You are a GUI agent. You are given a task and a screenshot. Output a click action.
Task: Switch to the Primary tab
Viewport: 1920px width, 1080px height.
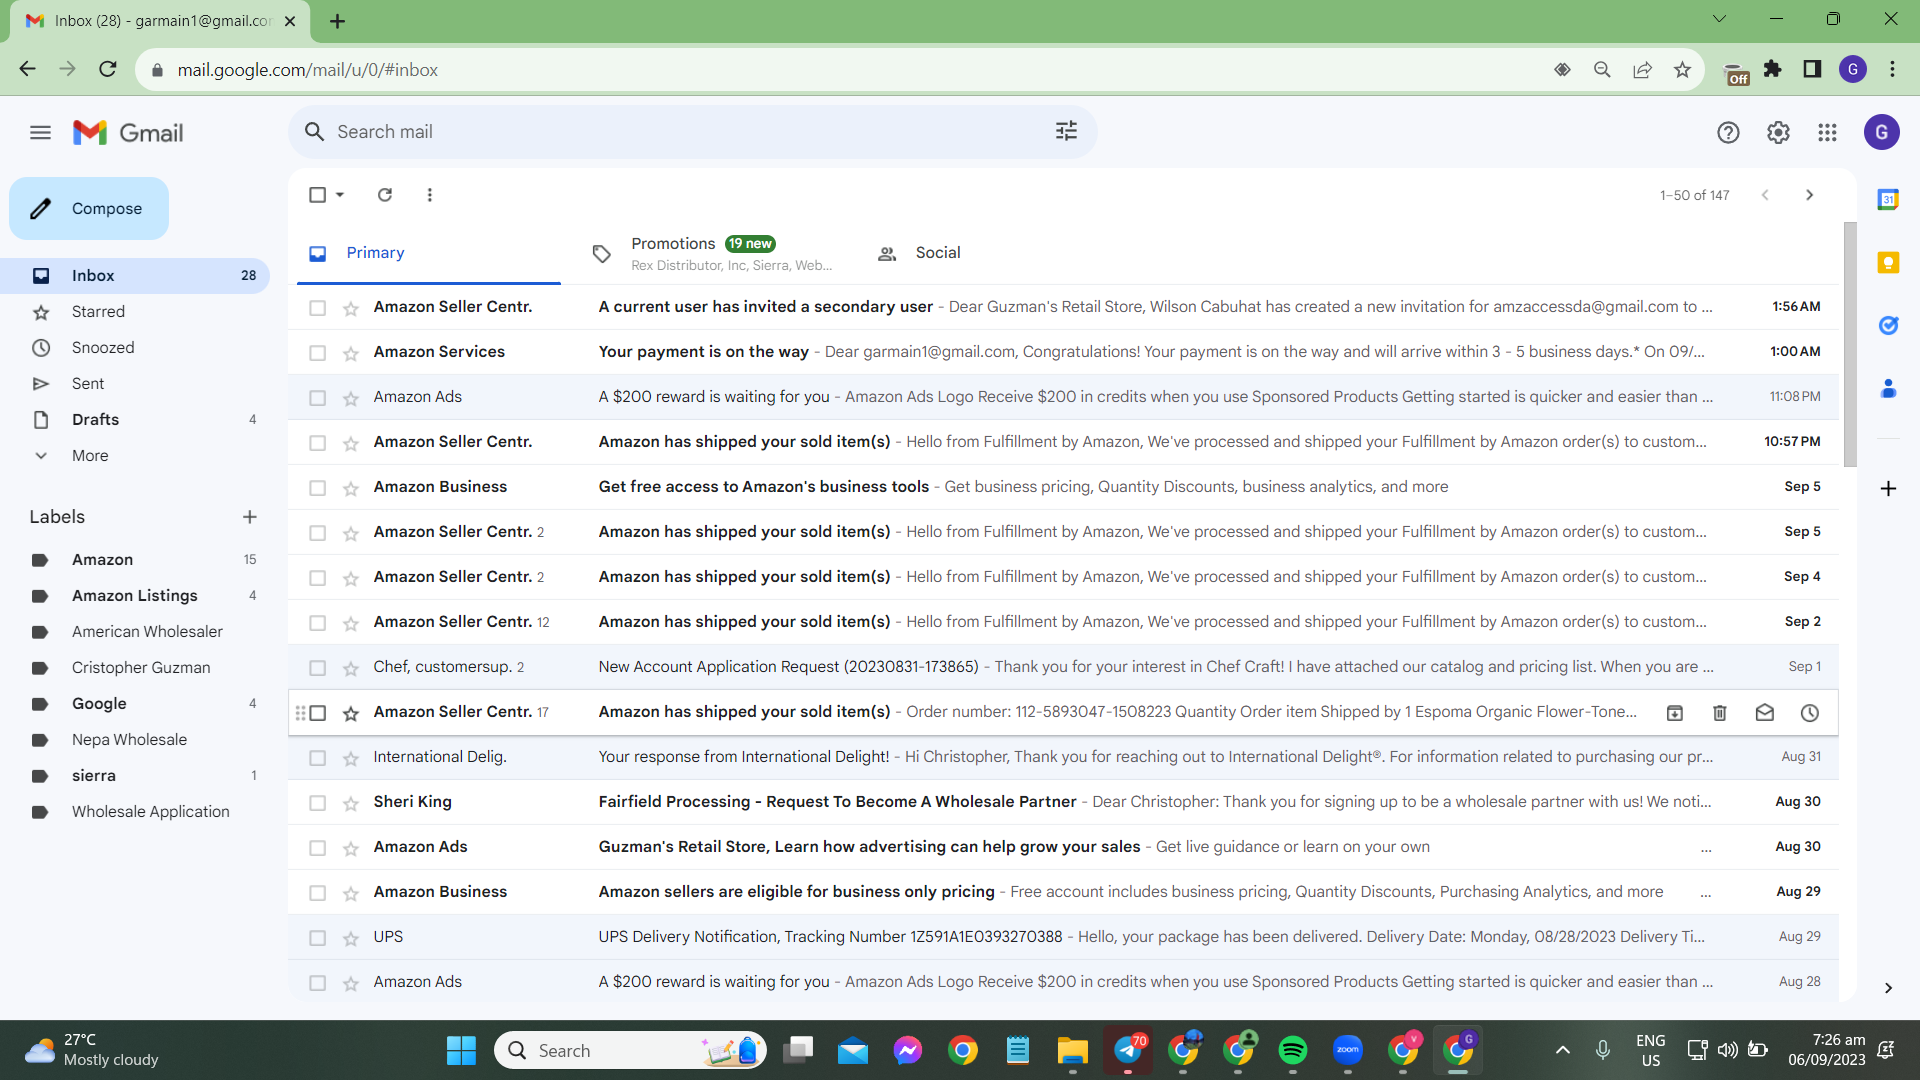point(429,253)
